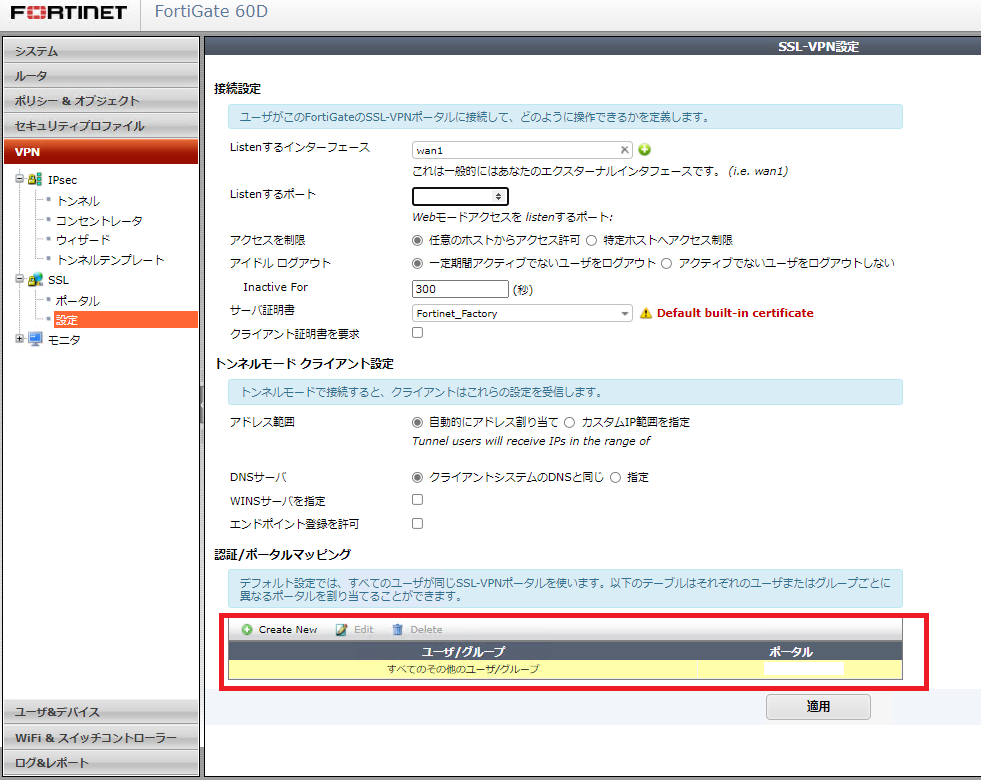
Task: Click the Listenするポート stepper arrows
Action: coord(498,196)
